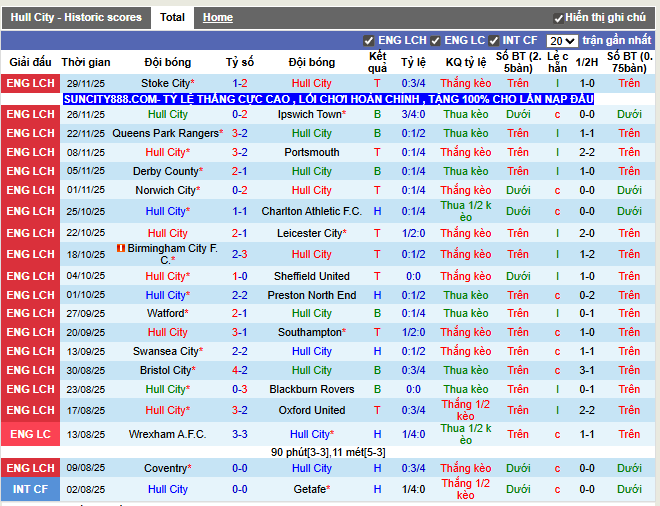Click red card icon beside Birmingham City
This screenshot has height=506, width=660.
pos(120,248)
